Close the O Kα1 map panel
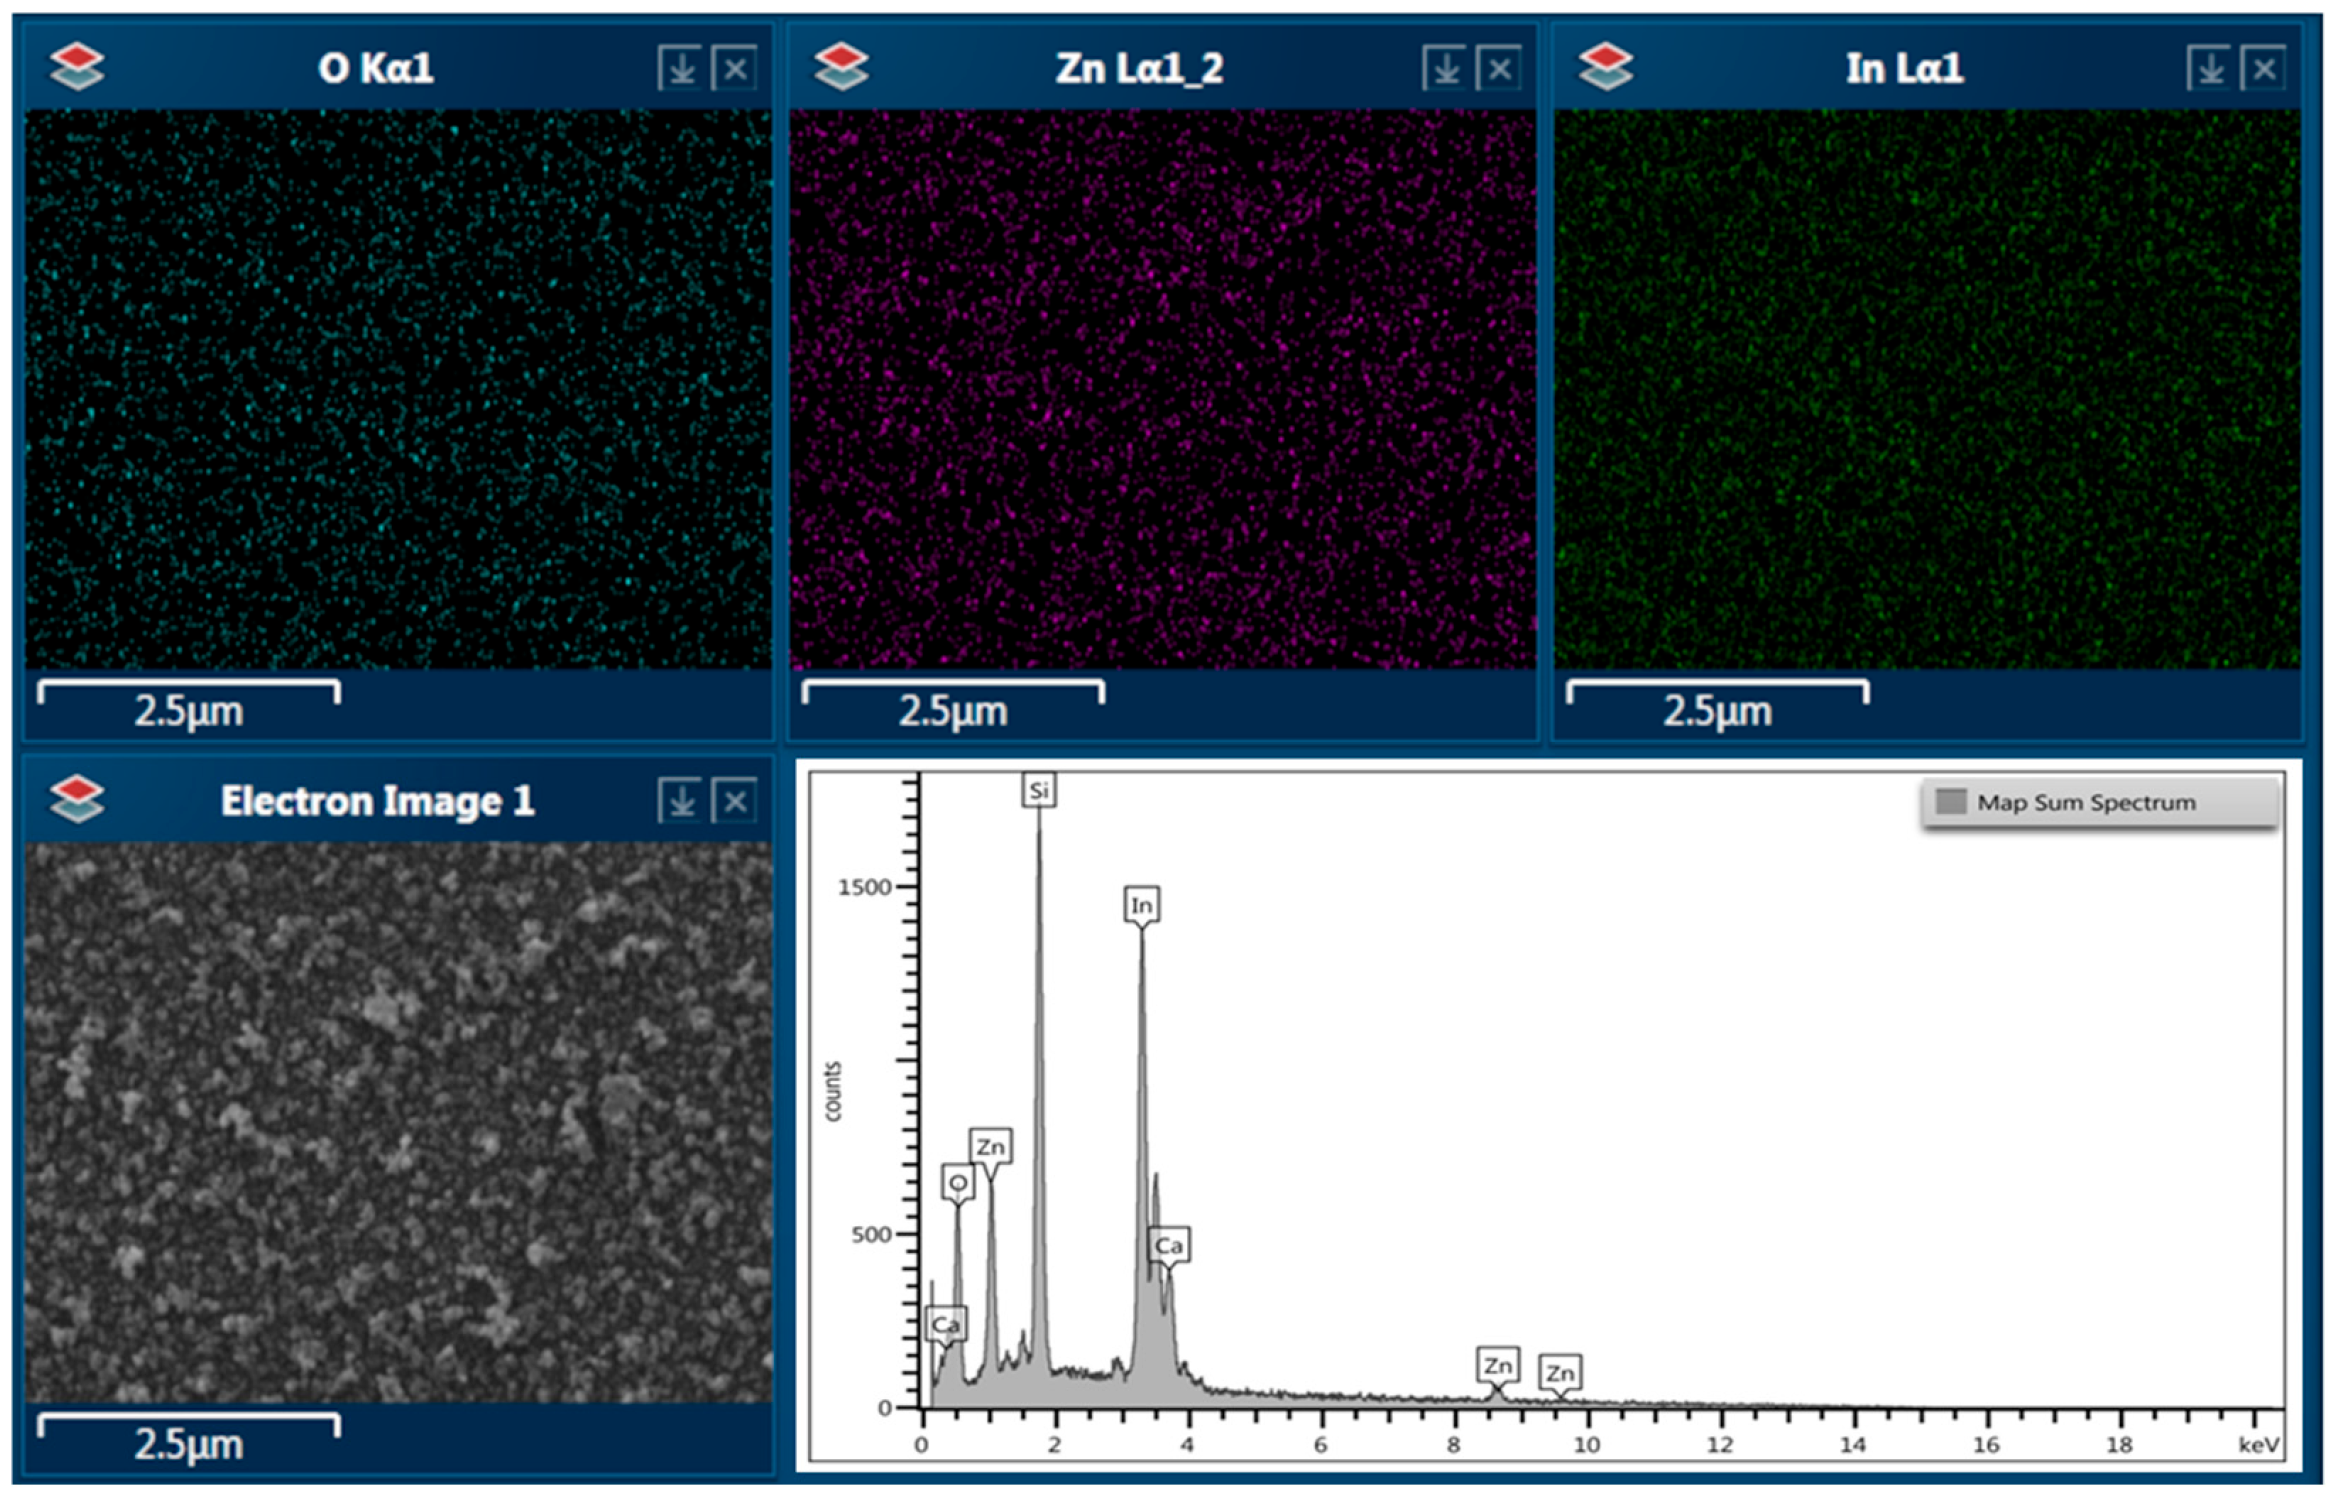Screen dimensions: 2333x1498 735,69
